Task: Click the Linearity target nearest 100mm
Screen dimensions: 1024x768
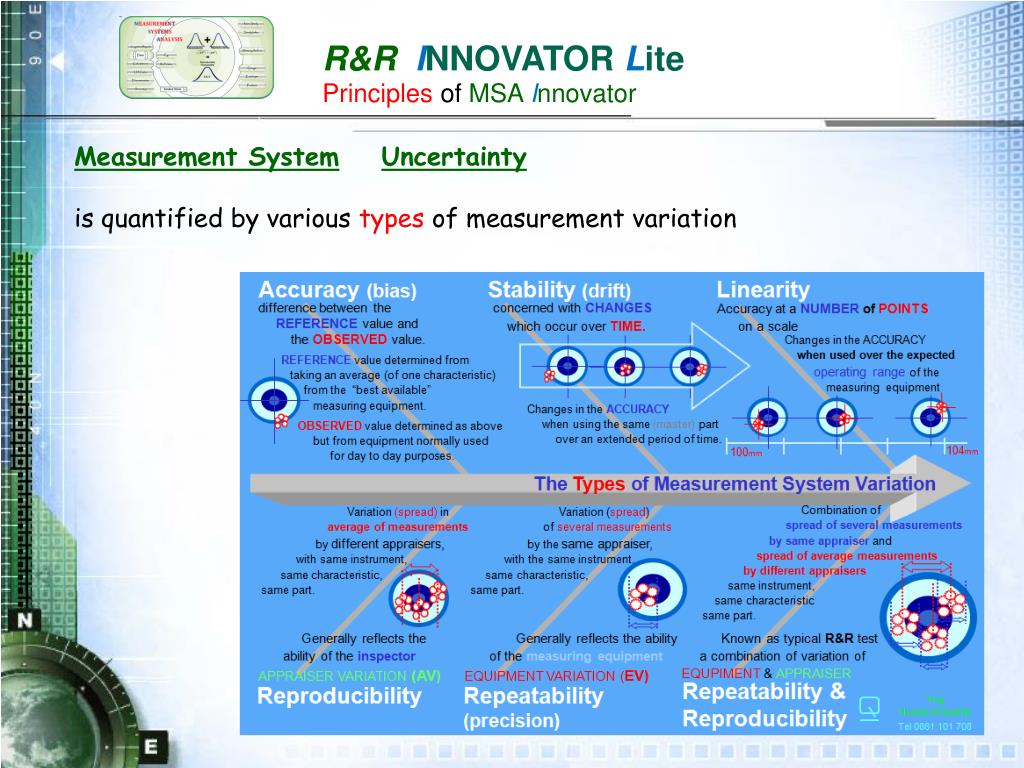Action: (x=767, y=417)
